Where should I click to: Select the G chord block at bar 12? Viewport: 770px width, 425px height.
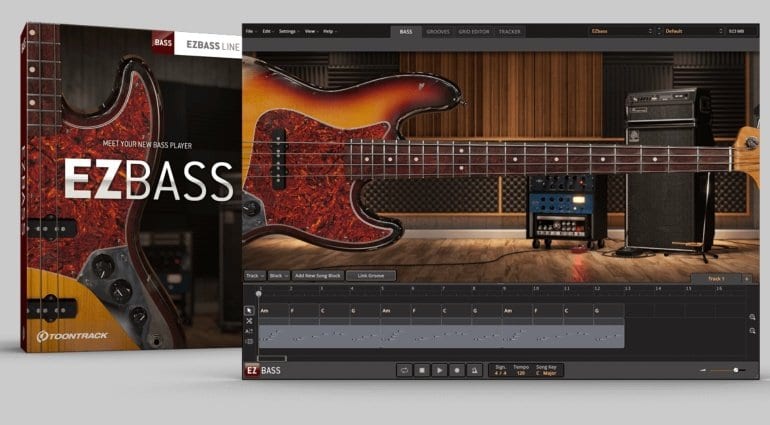point(609,311)
